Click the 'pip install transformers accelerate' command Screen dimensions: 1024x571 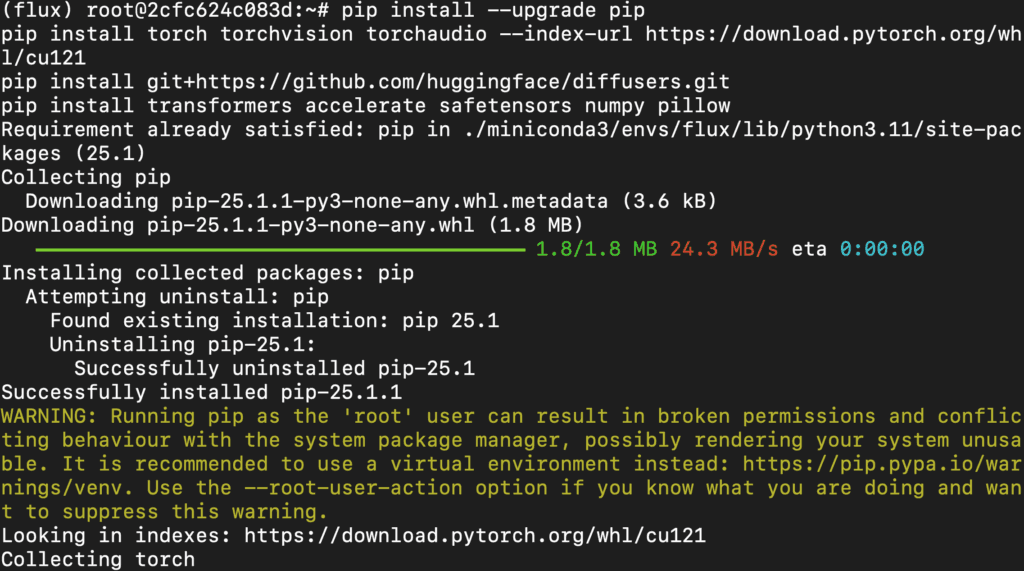[x=214, y=106]
